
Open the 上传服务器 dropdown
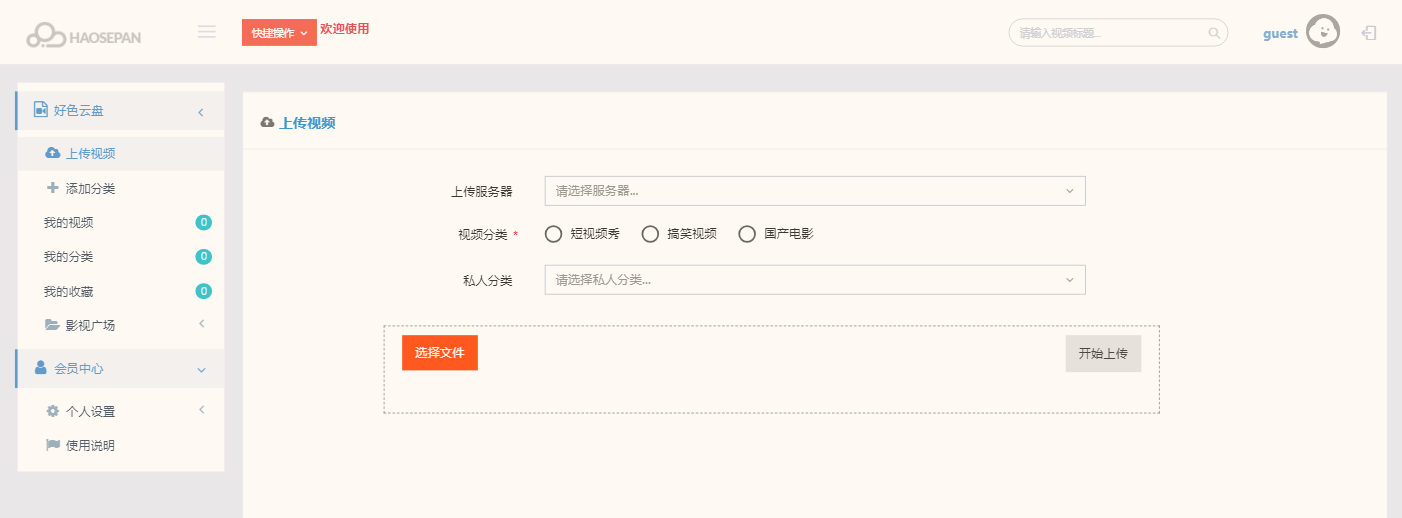(x=814, y=191)
